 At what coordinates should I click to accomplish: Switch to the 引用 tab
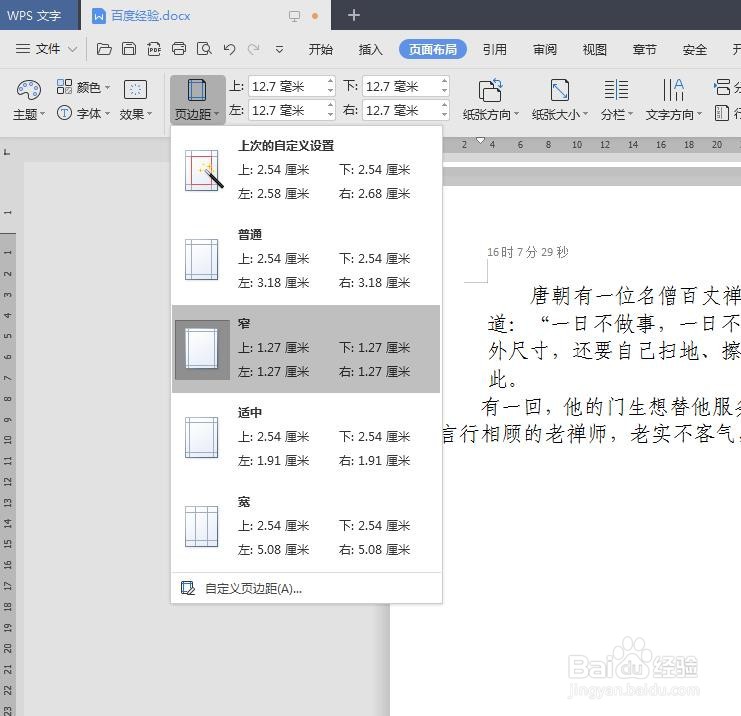click(494, 49)
